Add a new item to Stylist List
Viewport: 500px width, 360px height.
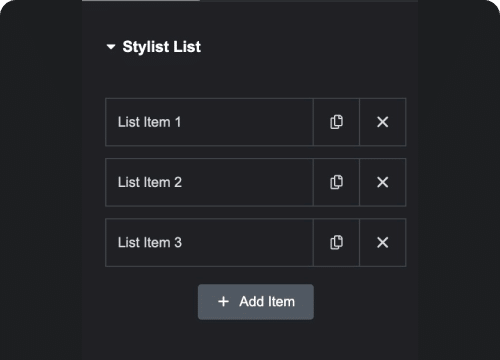click(256, 302)
